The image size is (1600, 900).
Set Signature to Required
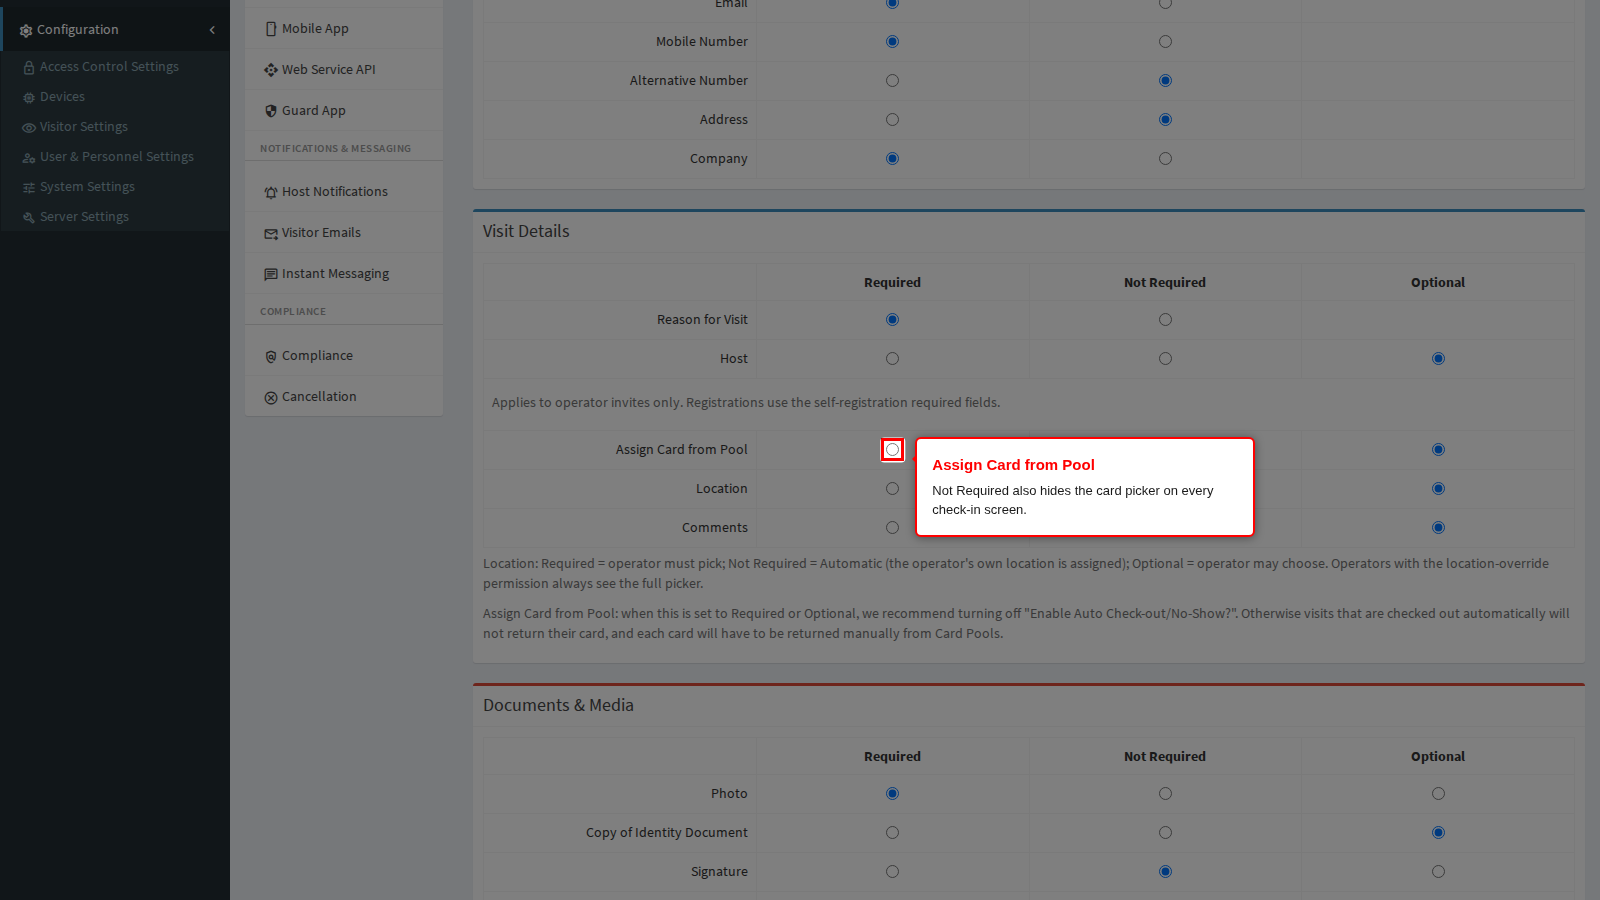(892, 872)
